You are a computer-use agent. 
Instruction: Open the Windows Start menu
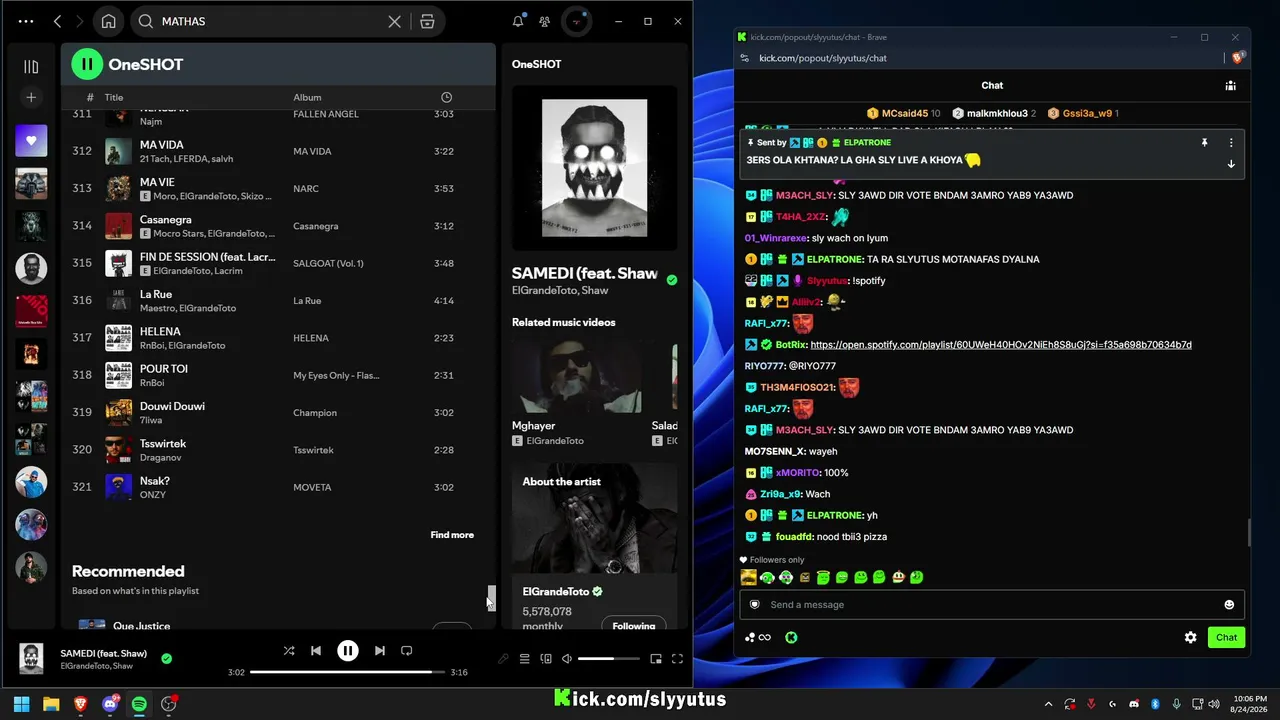coord(21,704)
